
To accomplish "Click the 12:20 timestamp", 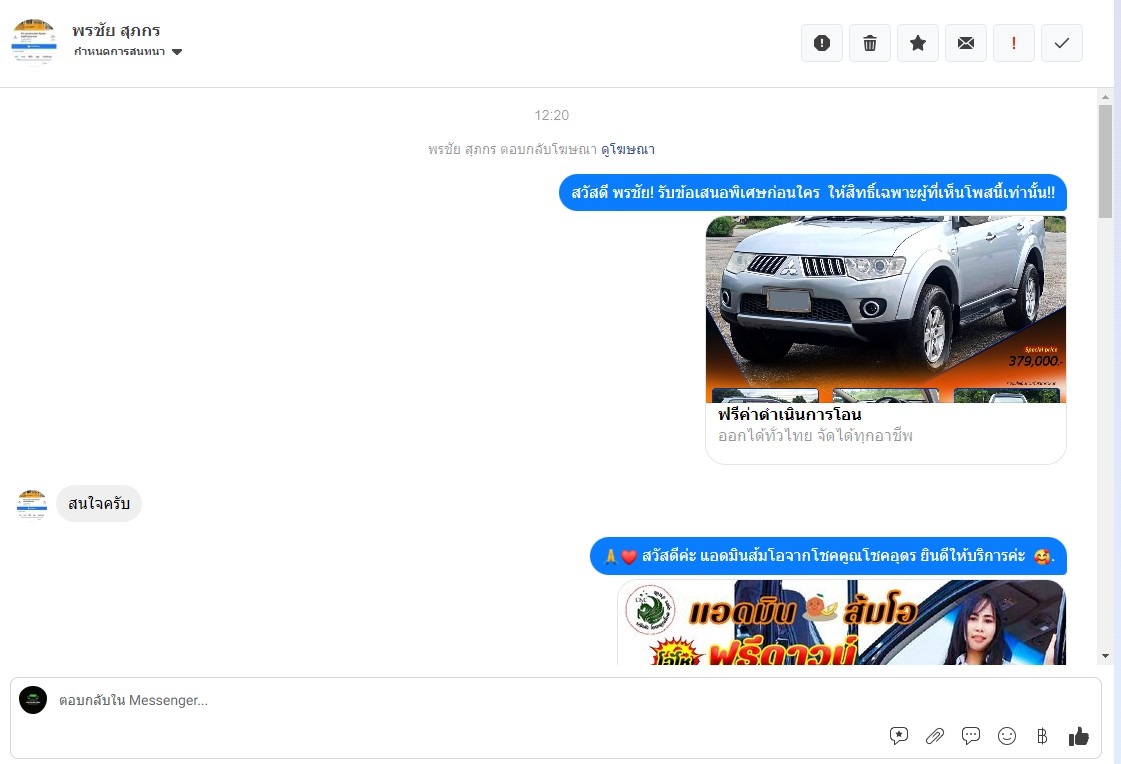I will pyautogui.click(x=552, y=115).
